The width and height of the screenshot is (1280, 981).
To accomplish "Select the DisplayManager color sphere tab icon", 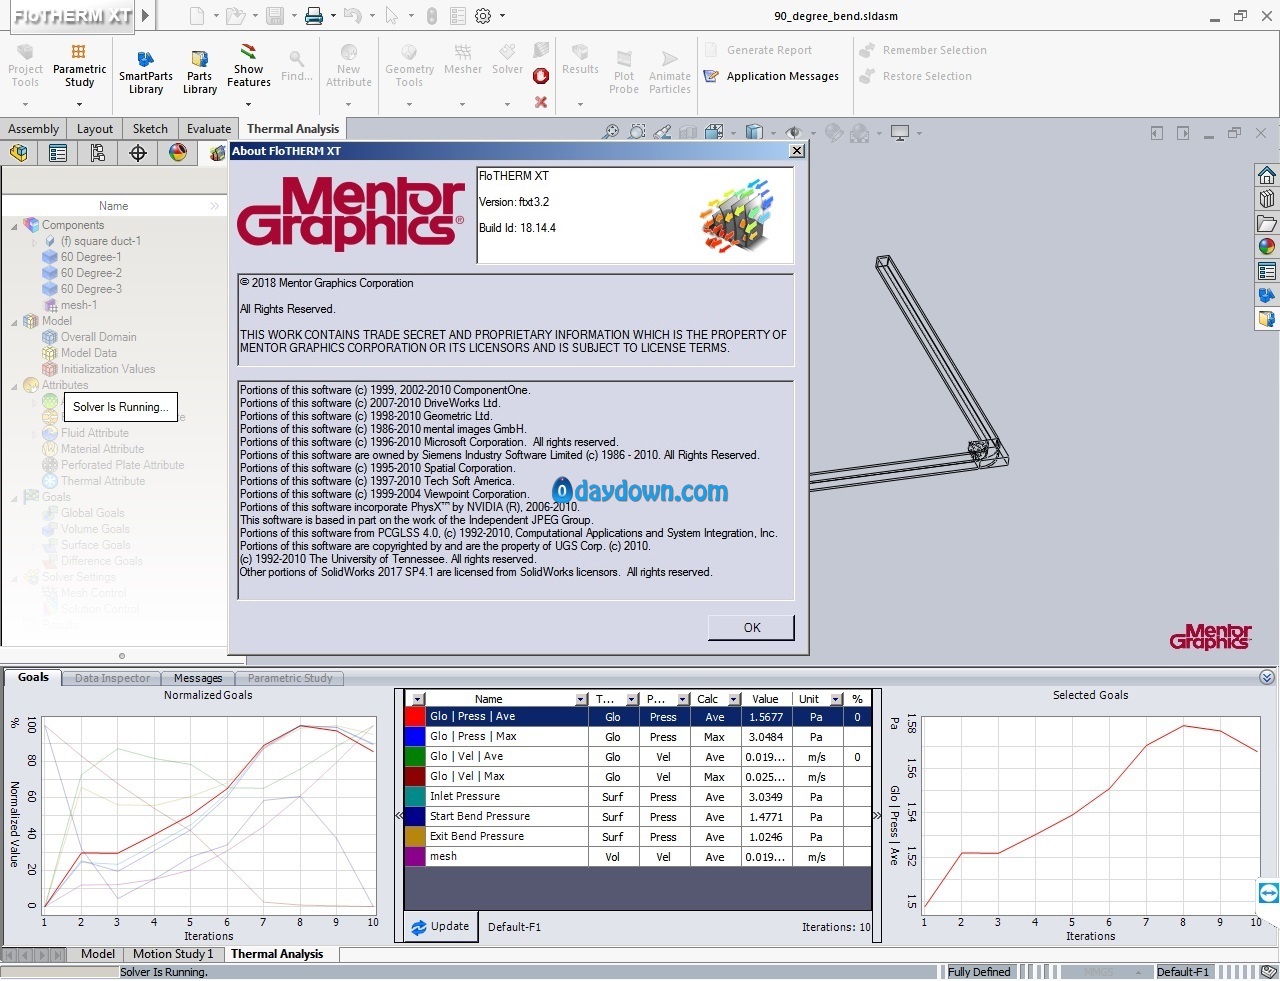I will click(x=178, y=153).
